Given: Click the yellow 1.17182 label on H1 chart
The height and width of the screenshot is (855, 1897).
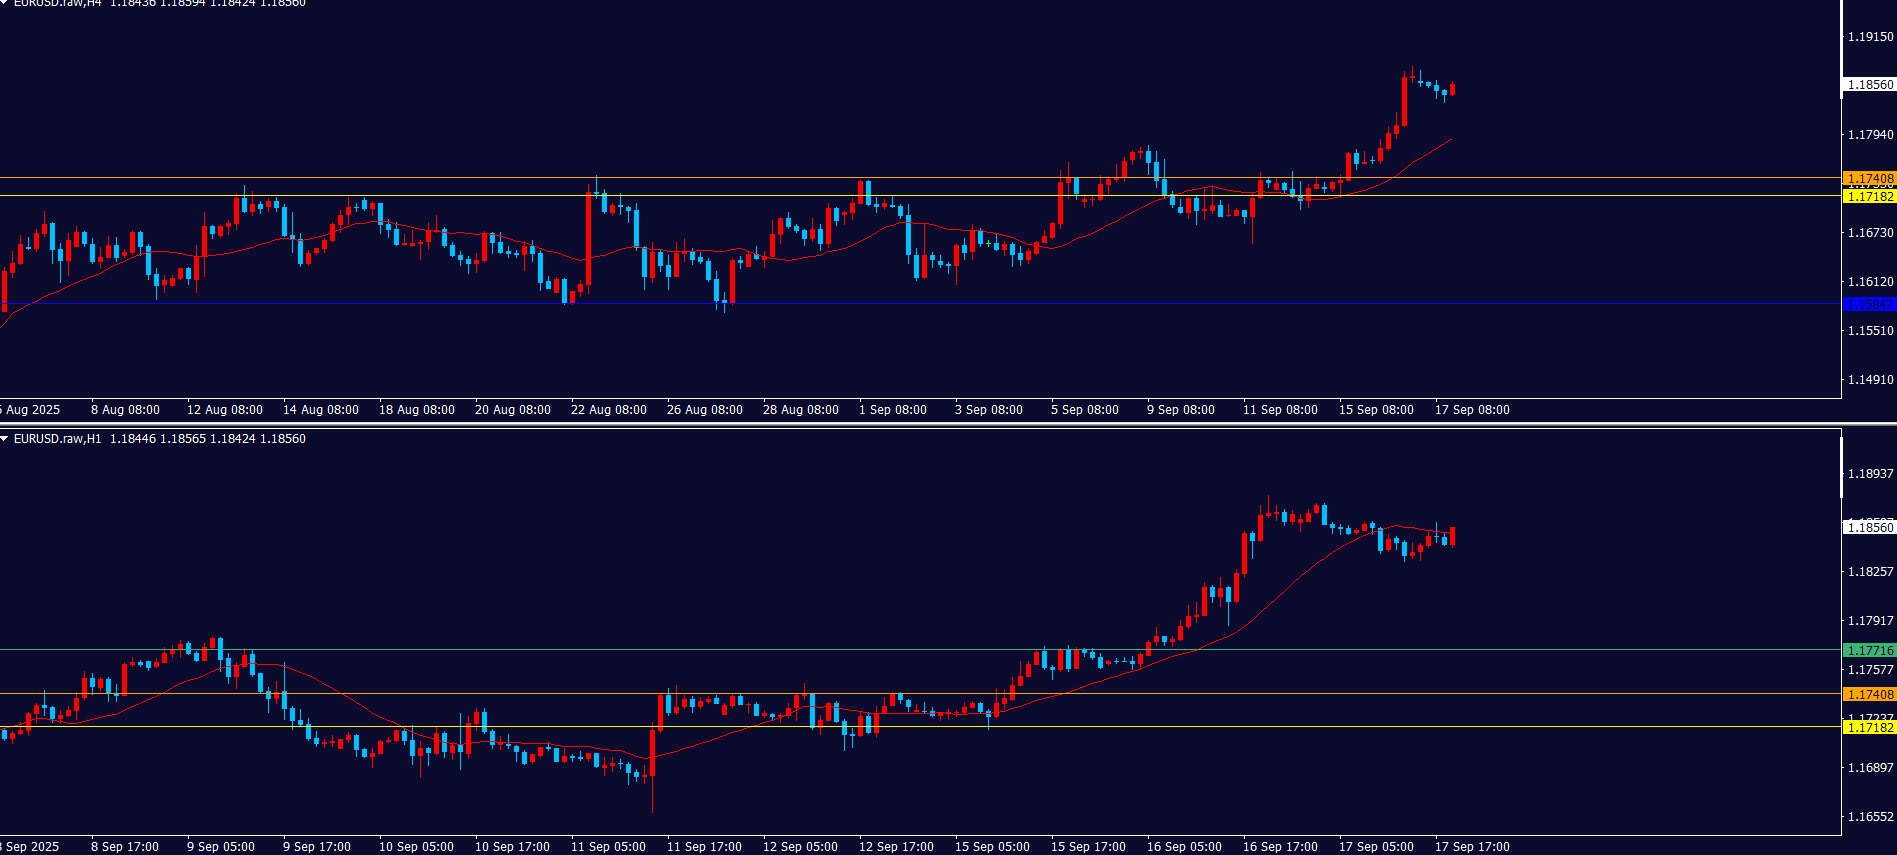Looking at the screenshot, I should pos(1869,727).
